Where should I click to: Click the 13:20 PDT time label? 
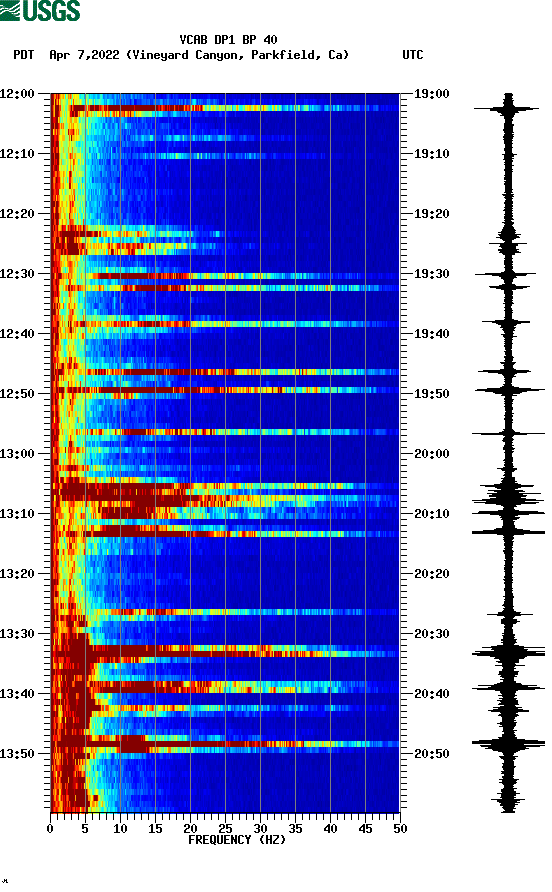click(17, 573)
